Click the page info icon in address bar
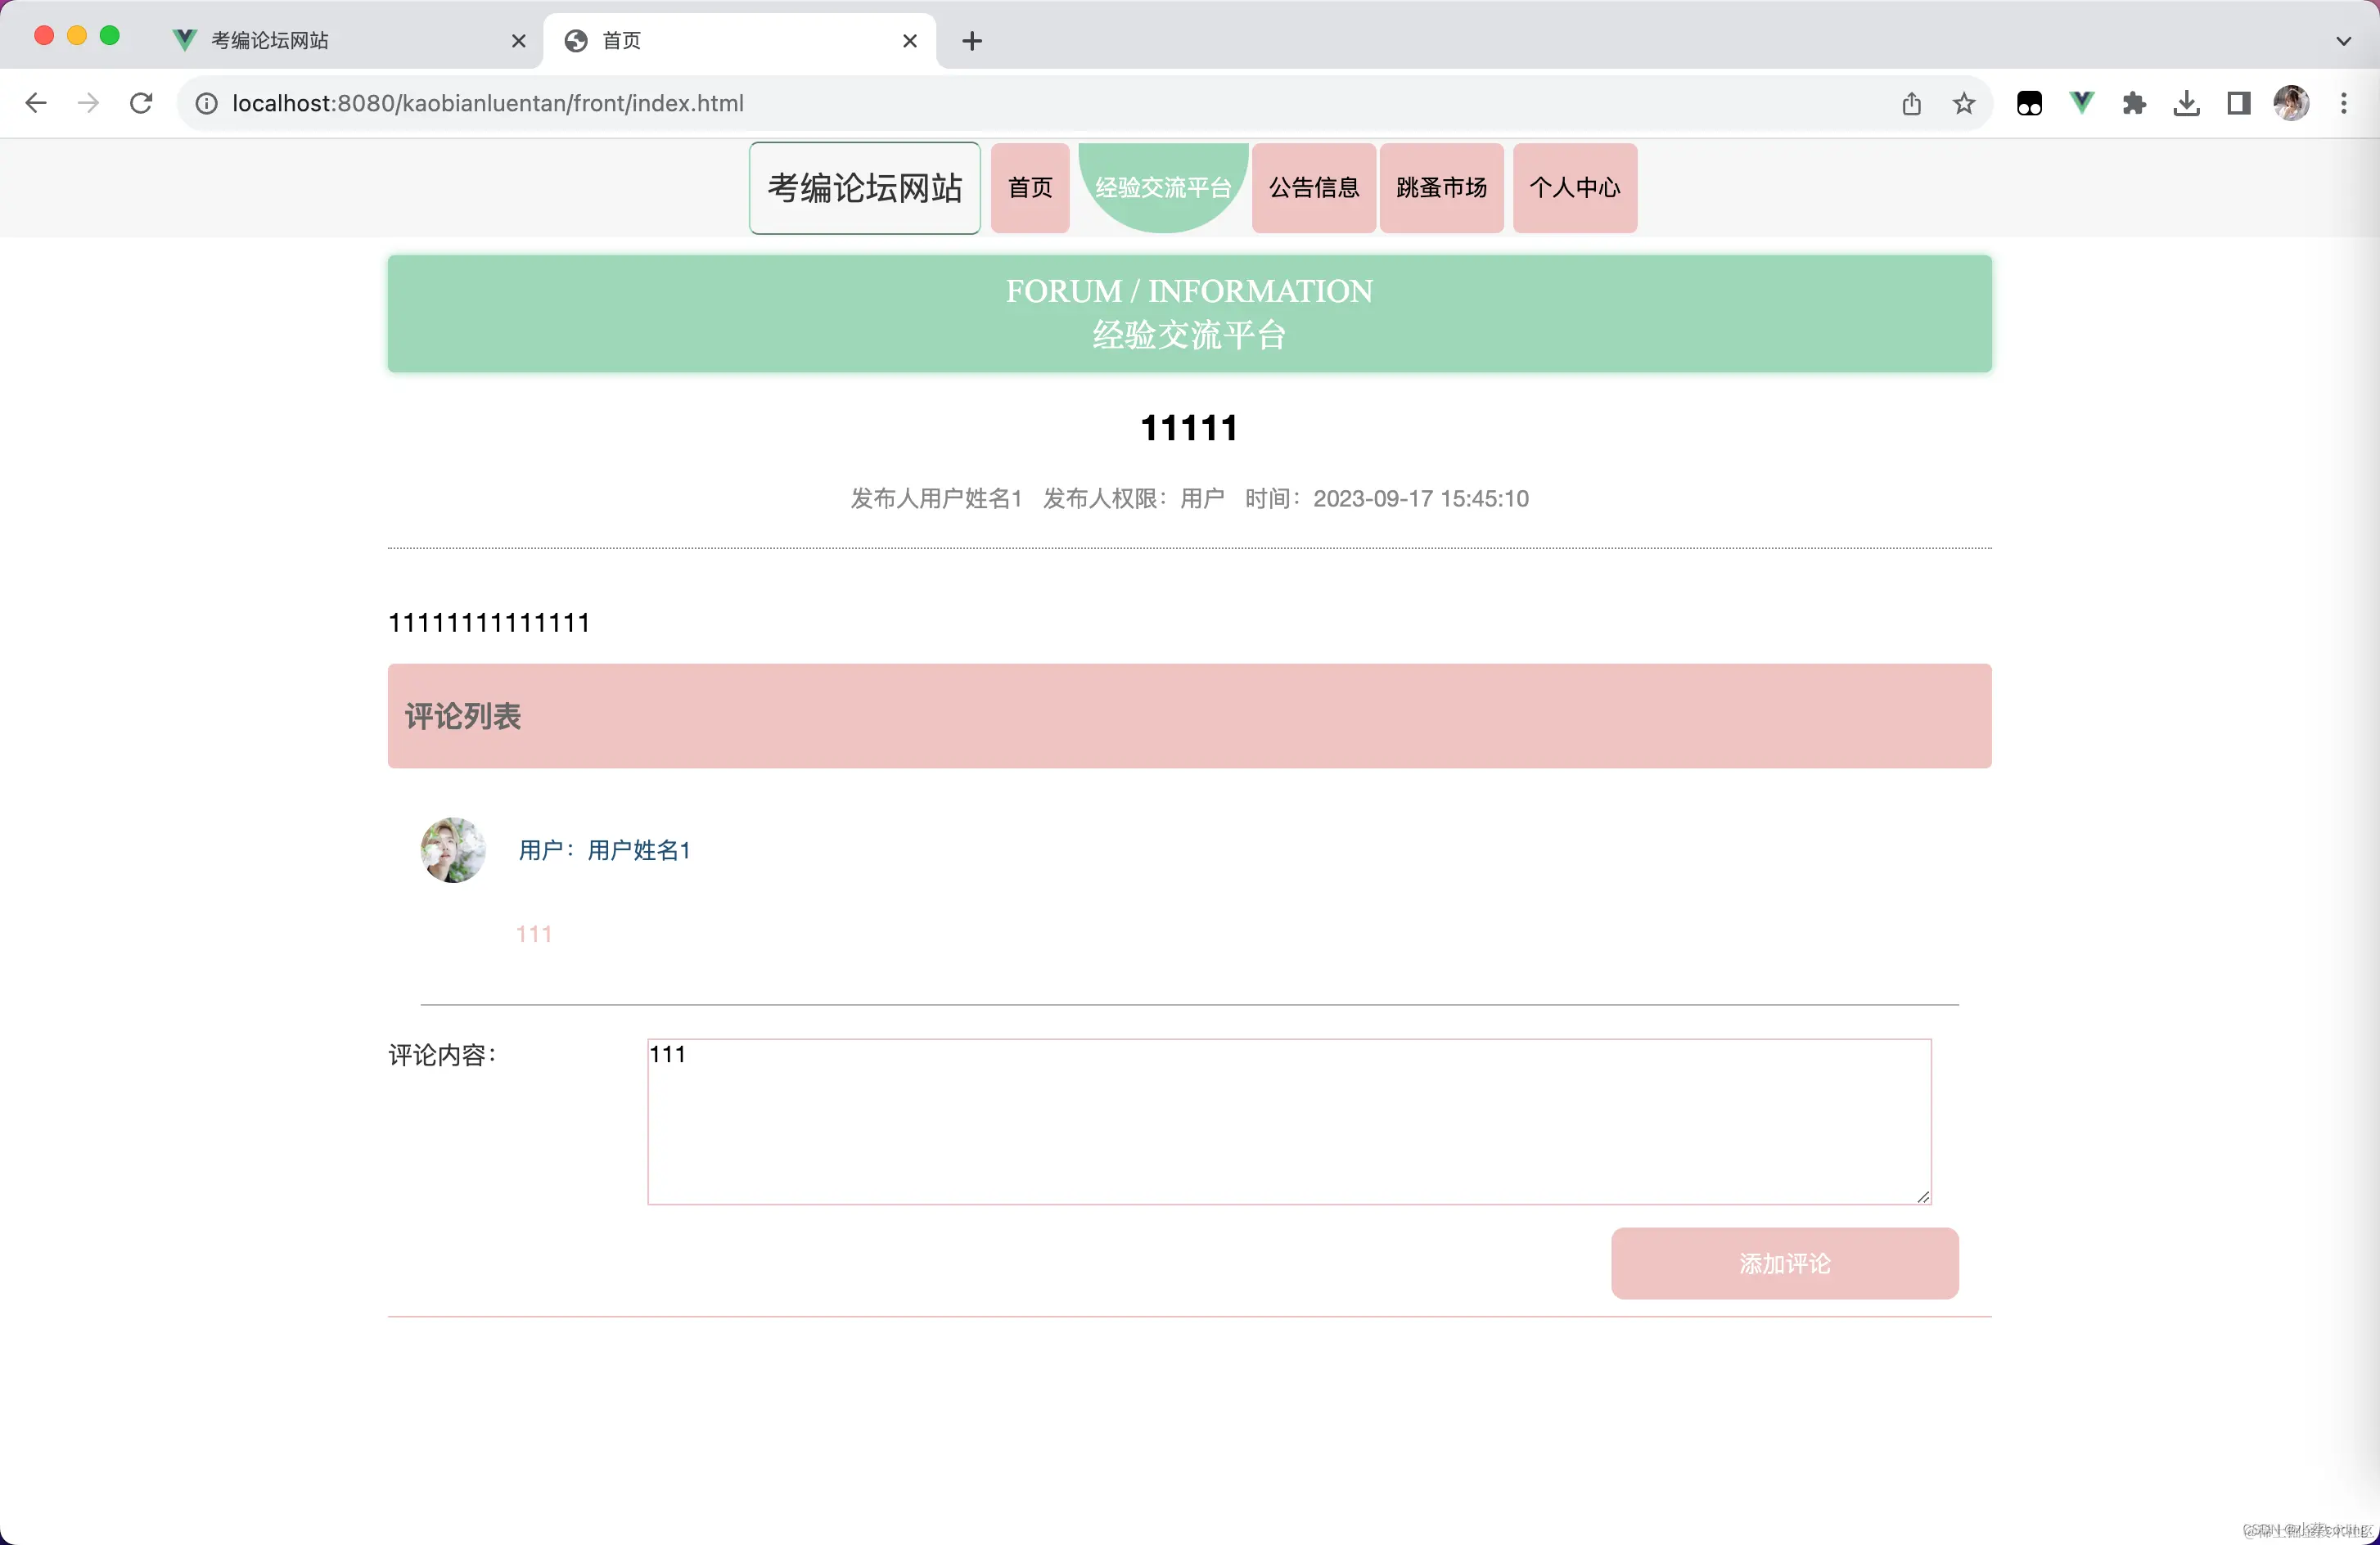Screen dimensions: 2380x1545 (x=206, y=103)
